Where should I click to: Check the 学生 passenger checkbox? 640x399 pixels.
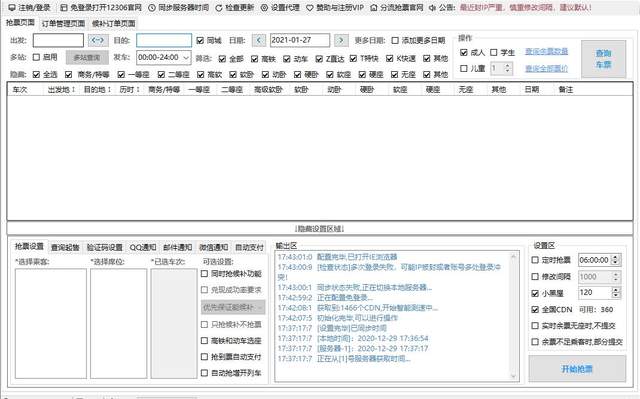[x=493, y=52]
